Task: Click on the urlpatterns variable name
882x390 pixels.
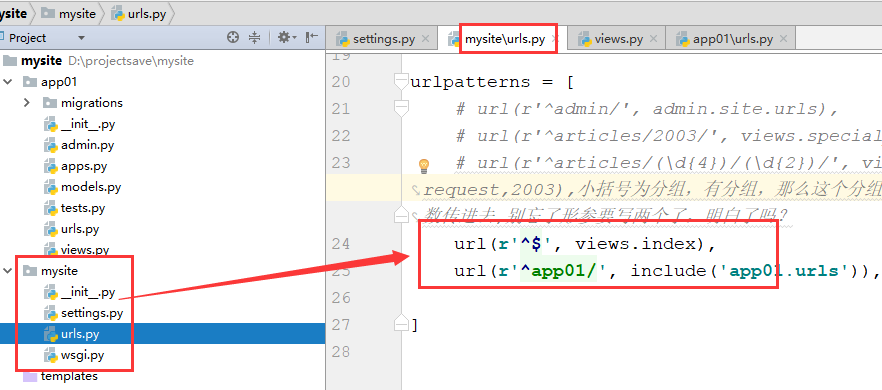Action: (470, 82)
